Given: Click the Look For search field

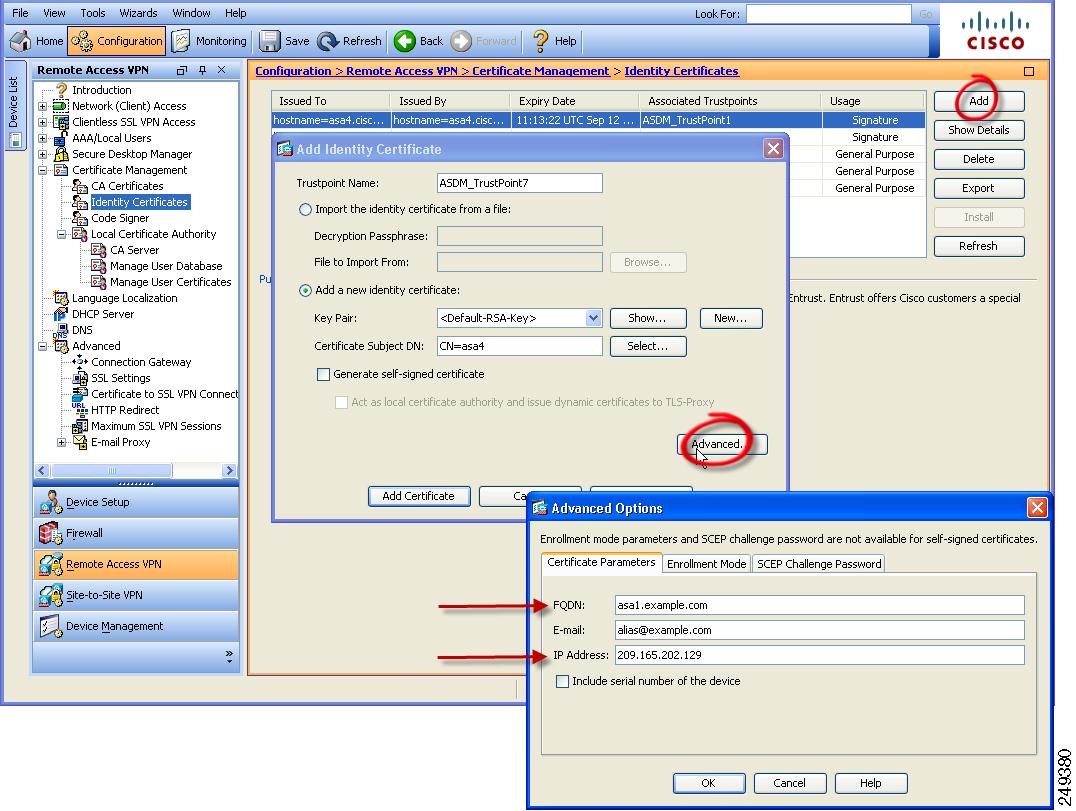Looking at the screenshot, I should click(828, 14).
